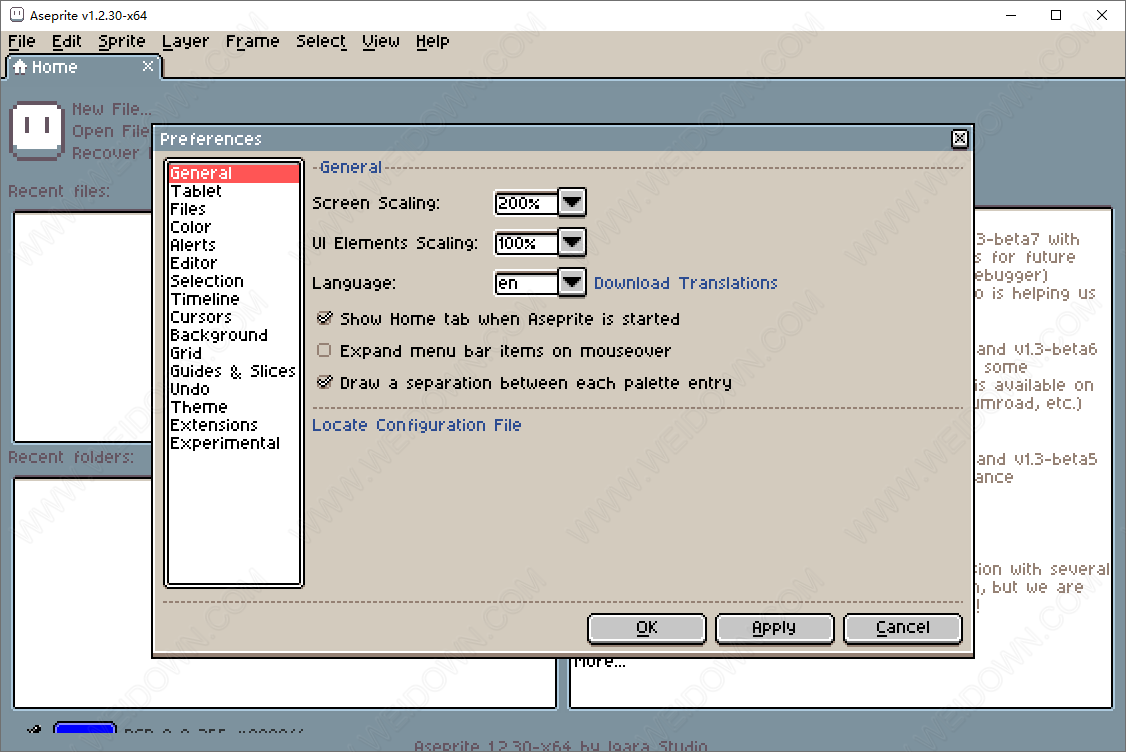Select Undo in preferences list
1126x752 pixels.
click(x=233, y=389)
